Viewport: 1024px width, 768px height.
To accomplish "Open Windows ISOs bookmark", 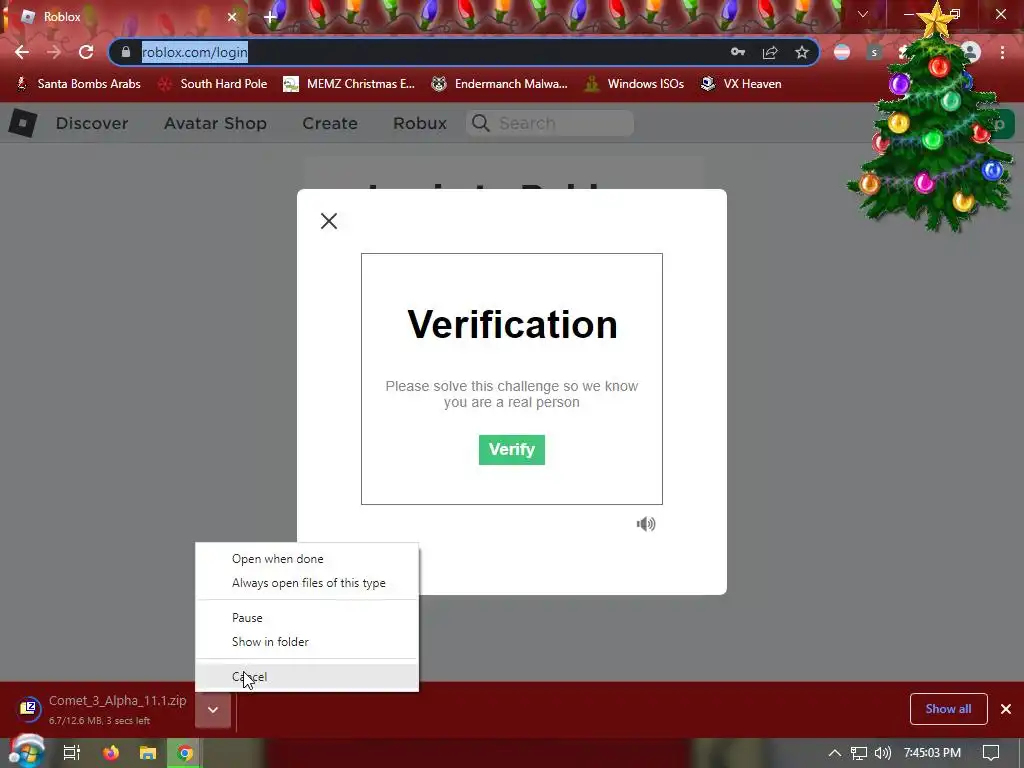I will coord(634,84).
